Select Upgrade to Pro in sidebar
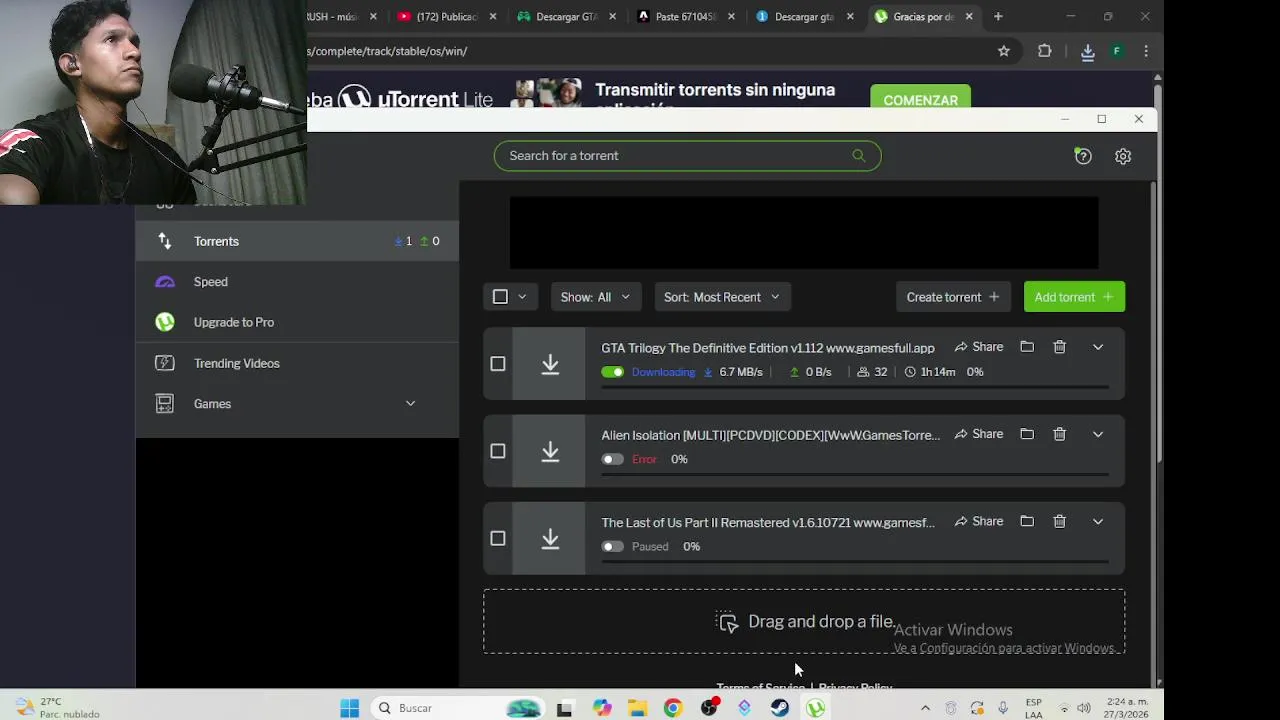Viewport: 1280px width, 720px height. [297, 322]
